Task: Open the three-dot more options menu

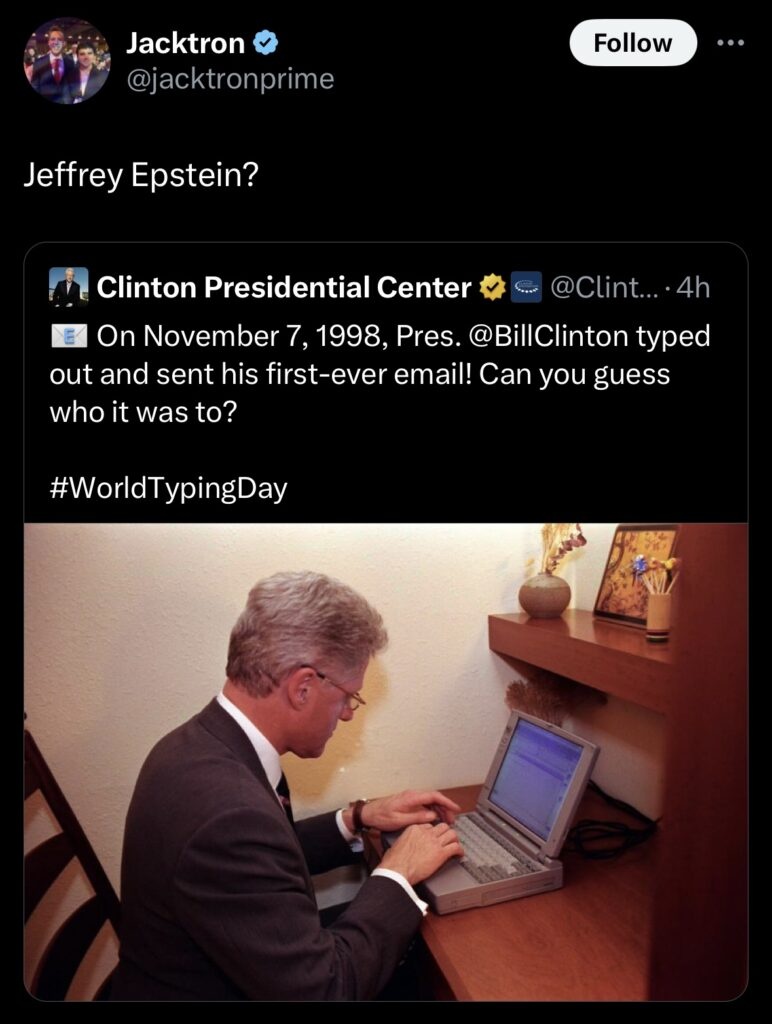Action: click(x=735, y=43)
